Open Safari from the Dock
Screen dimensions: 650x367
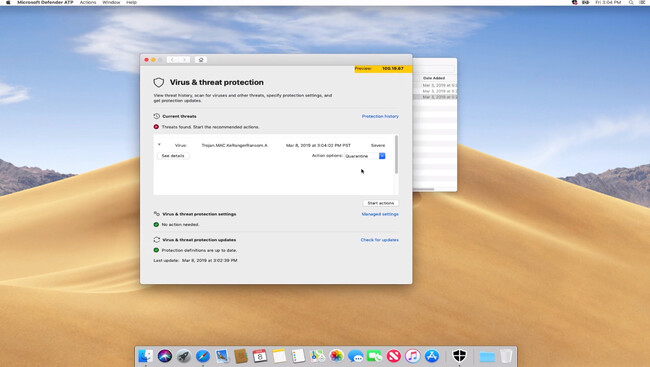203,356
